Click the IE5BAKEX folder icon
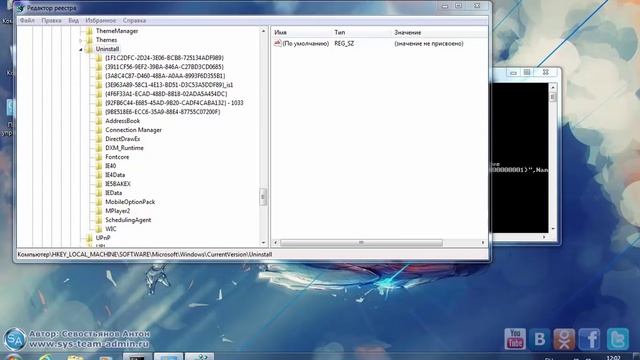This screenshot has height=360, width=640. point(99,184)
